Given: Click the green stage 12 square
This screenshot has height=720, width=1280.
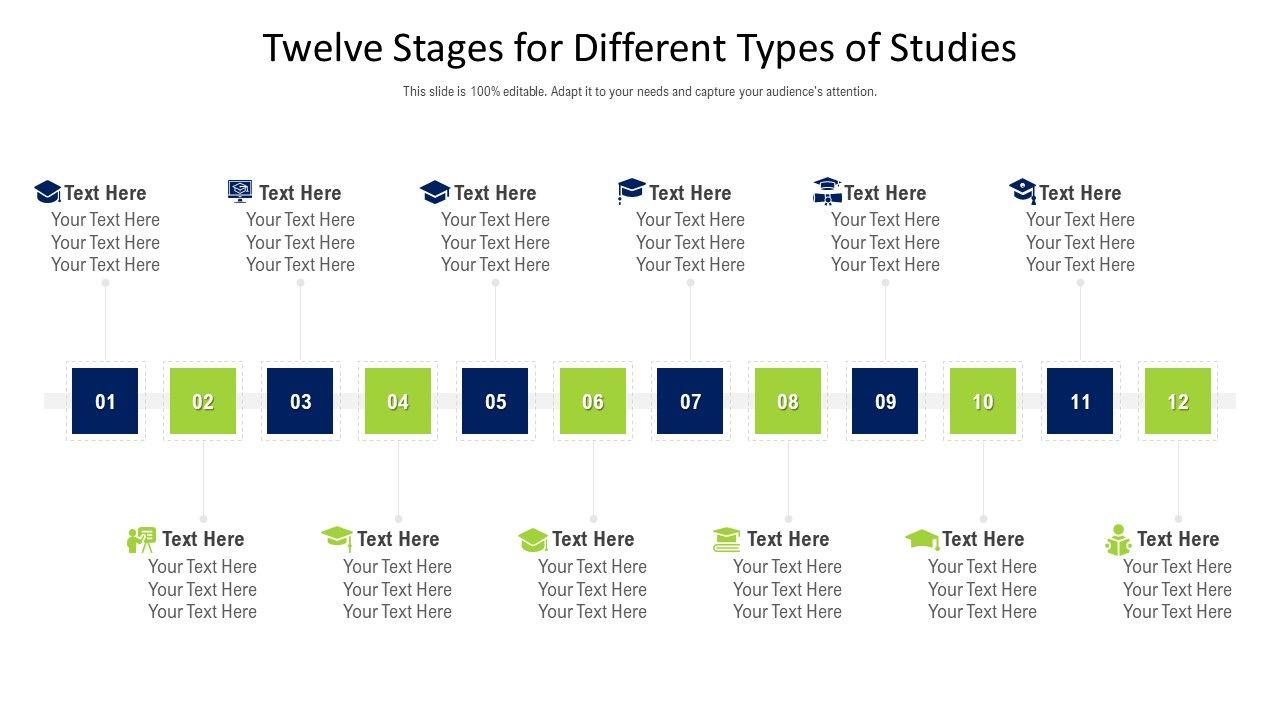Looking at the screenshot, I should tap(1178, 401).
